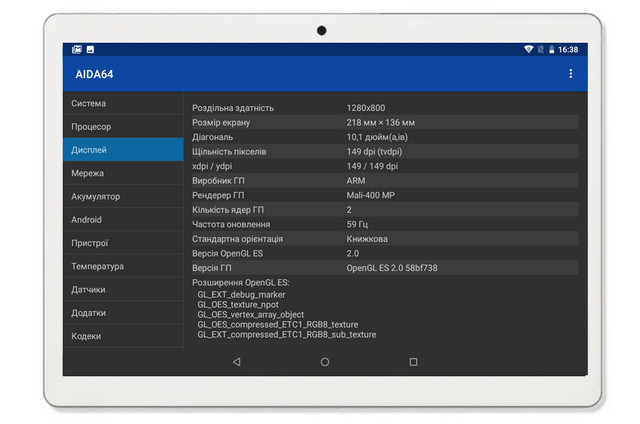The height and width of the screenshot is (424, 640).
Task: Tap the Android back navigation button
Action: point(236,362)
